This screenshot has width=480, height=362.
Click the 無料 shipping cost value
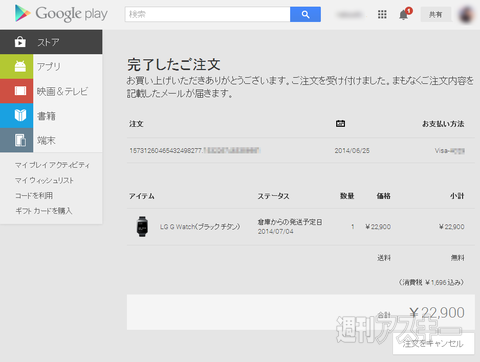(x=458, y=258)
